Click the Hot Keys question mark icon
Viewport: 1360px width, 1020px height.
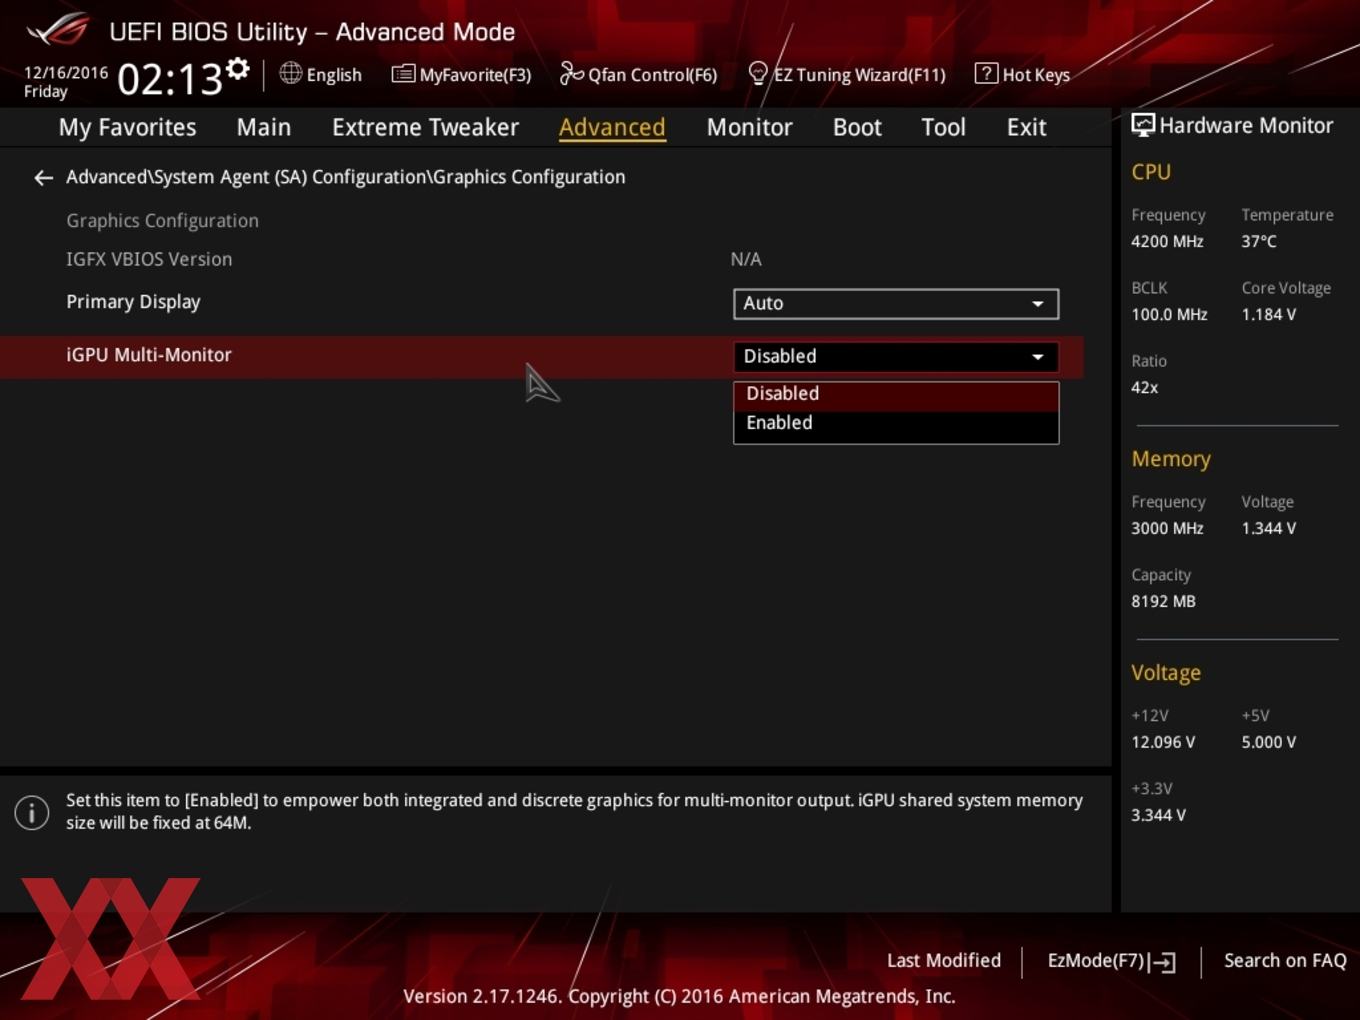coord(986,73)
